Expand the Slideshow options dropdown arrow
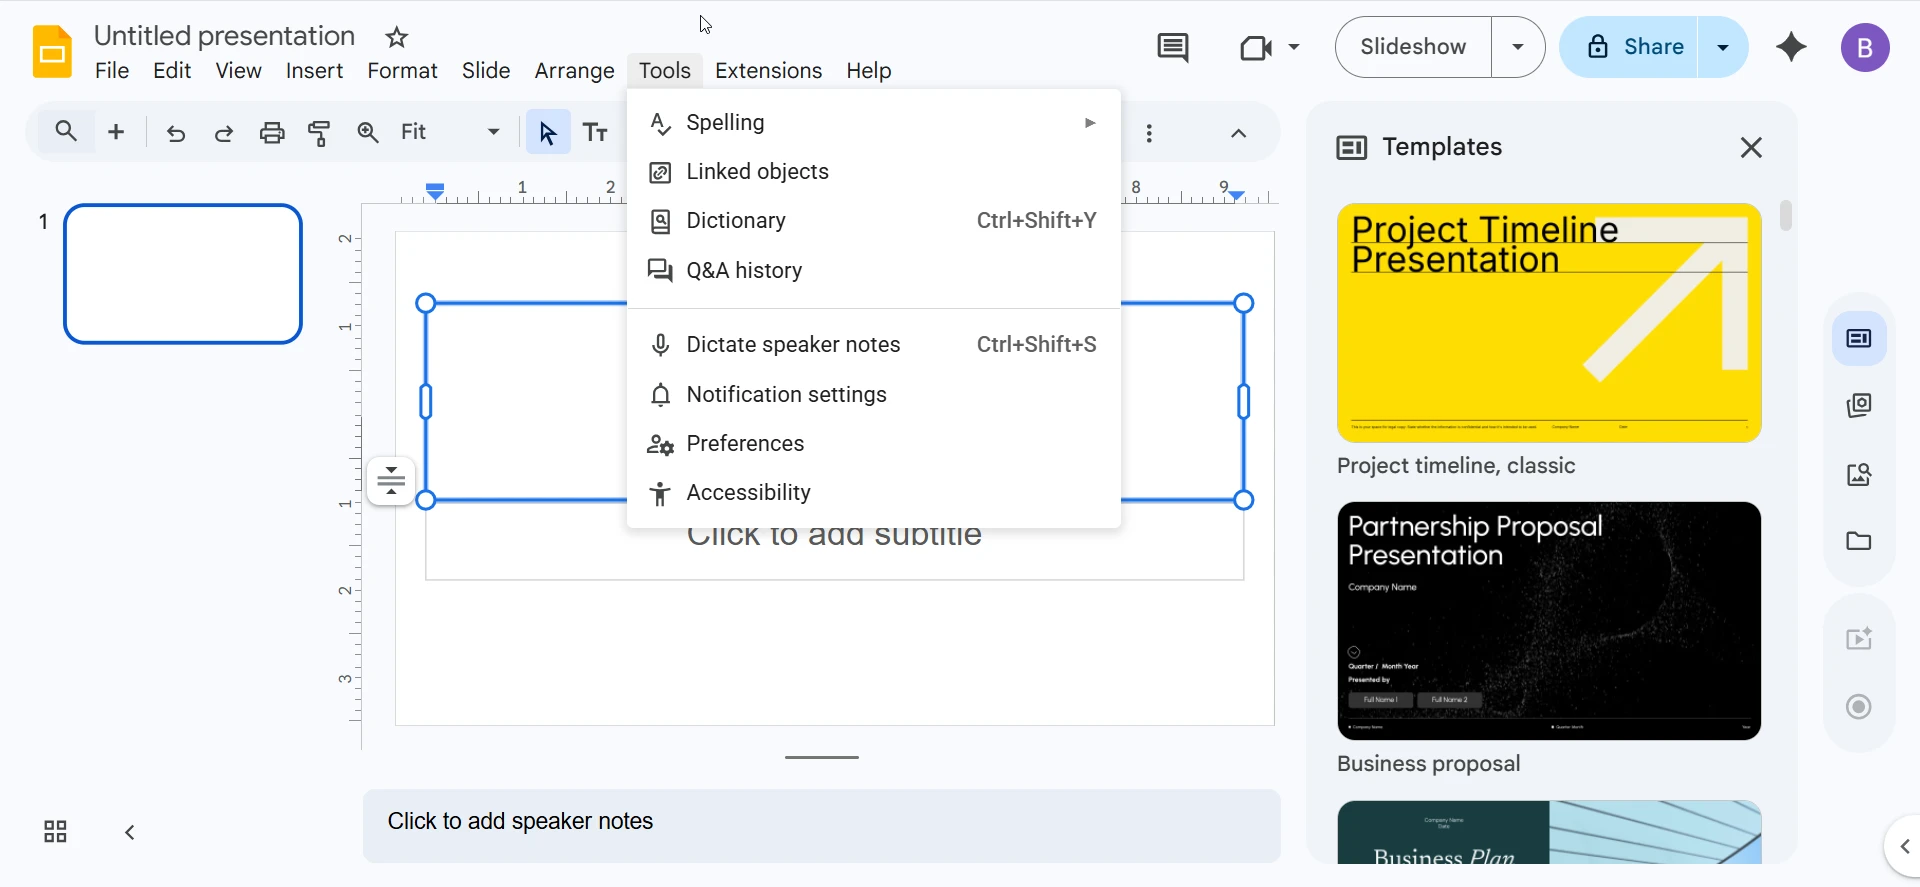Viewport: 1920px width, 887px height. 1518,47
